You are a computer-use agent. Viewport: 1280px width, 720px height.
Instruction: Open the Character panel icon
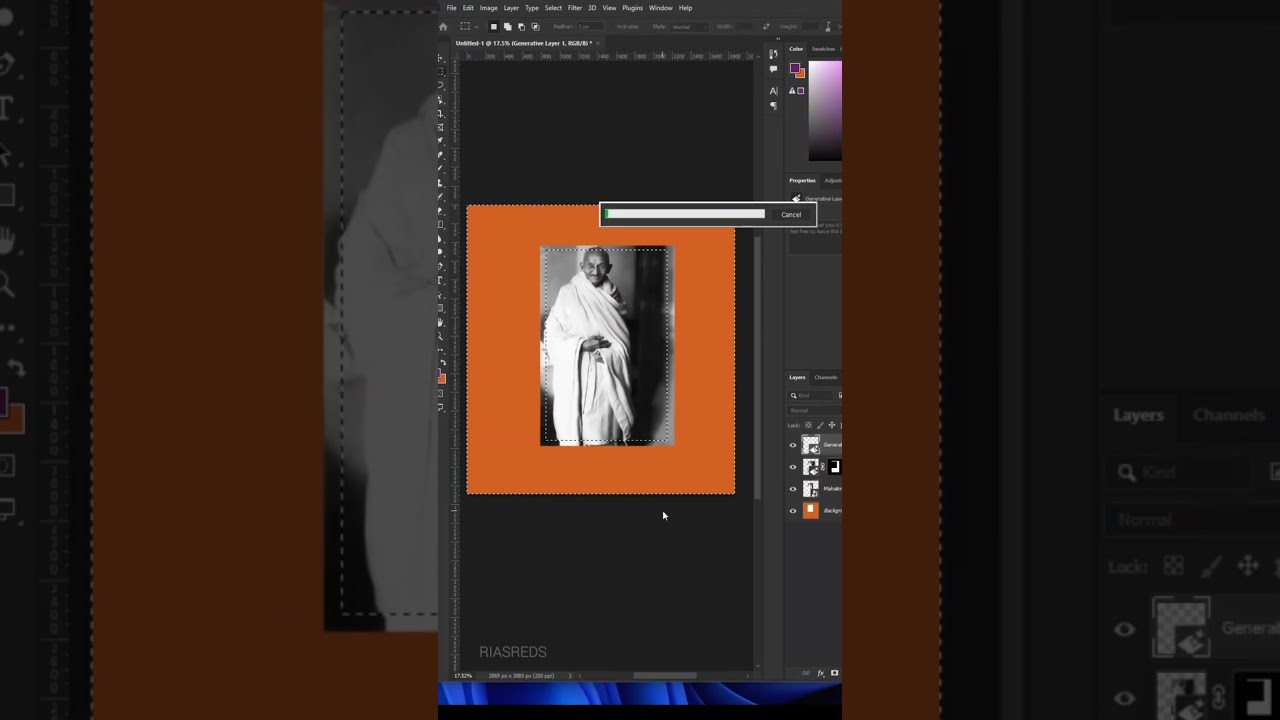pyautogui.click(x=773, y=91)
